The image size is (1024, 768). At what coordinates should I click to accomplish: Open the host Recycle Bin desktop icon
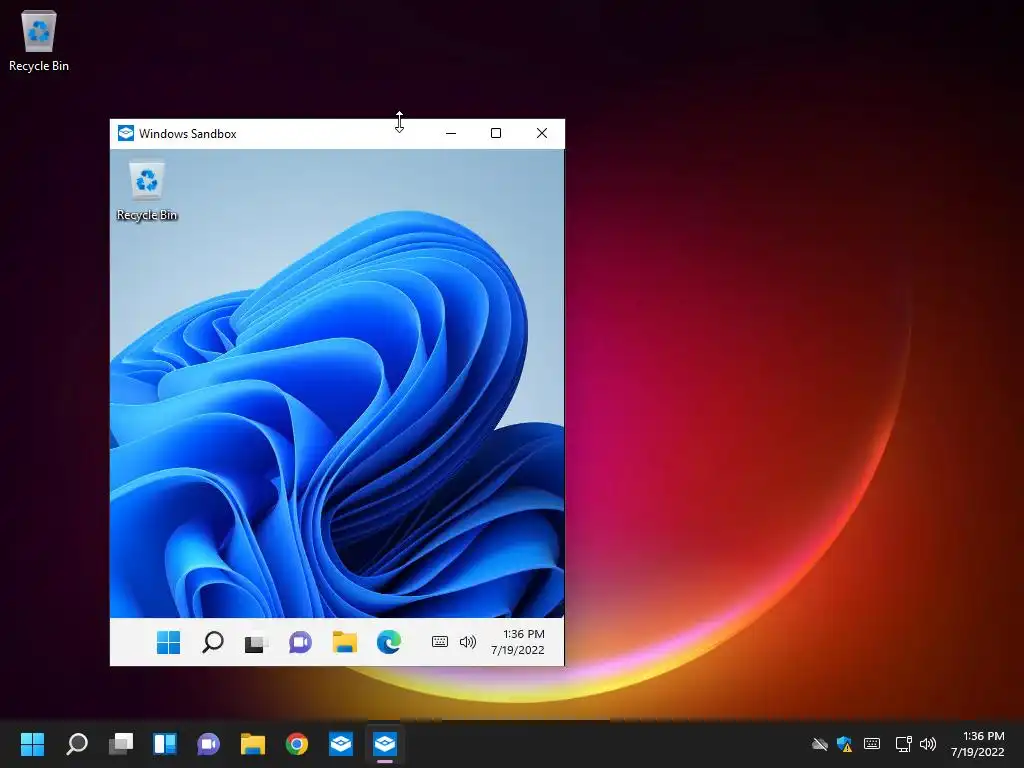click(39, 41)
